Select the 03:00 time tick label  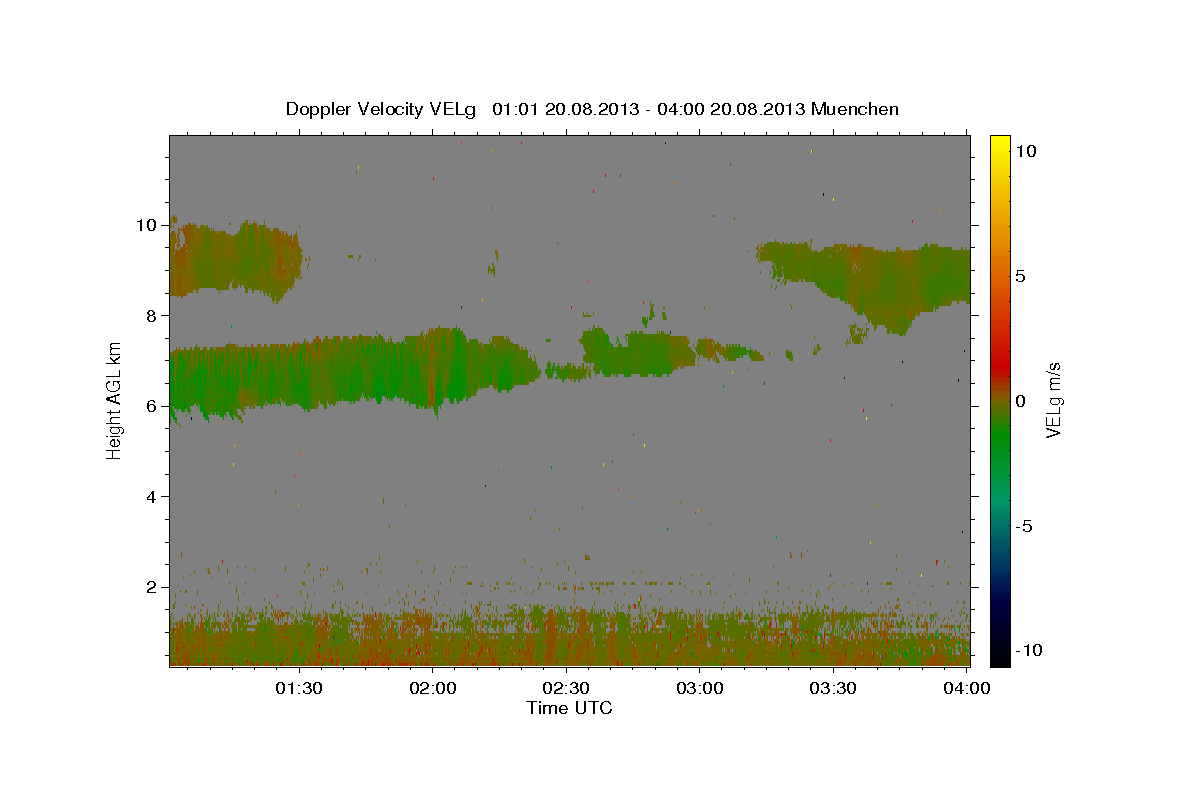click(x=700, y=689)
